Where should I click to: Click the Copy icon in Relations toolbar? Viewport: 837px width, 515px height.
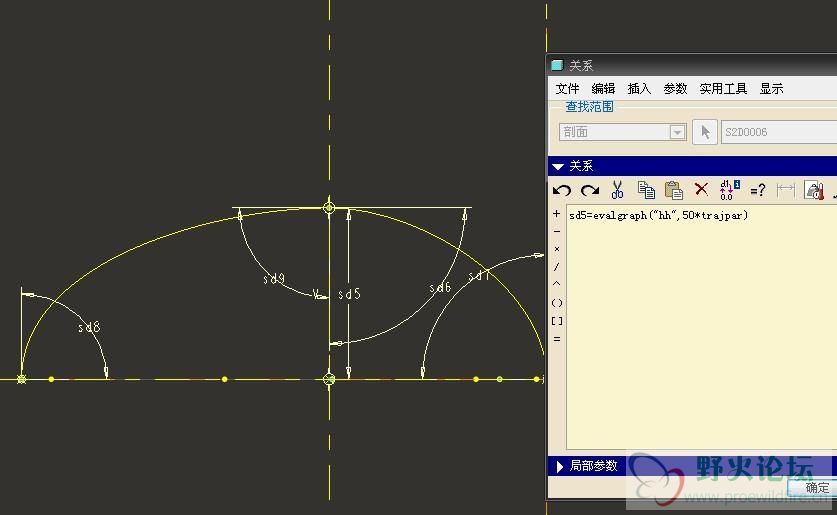646,189
